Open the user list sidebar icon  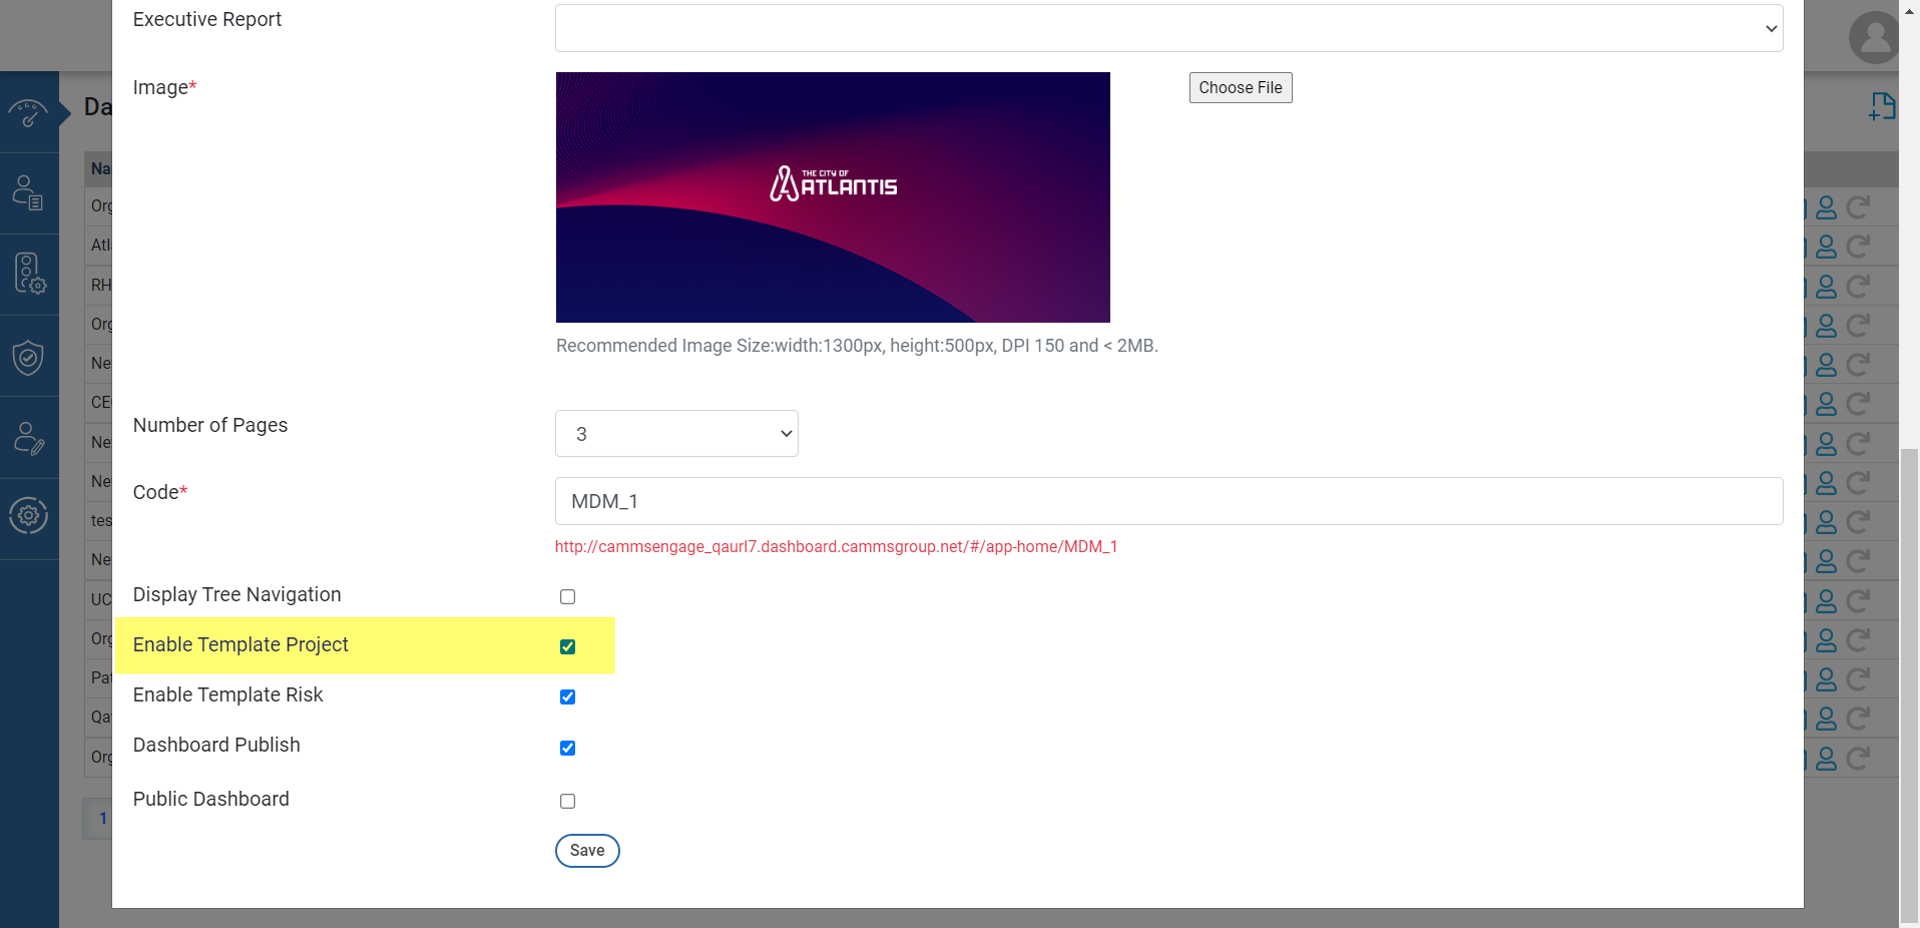pos(28,193)
